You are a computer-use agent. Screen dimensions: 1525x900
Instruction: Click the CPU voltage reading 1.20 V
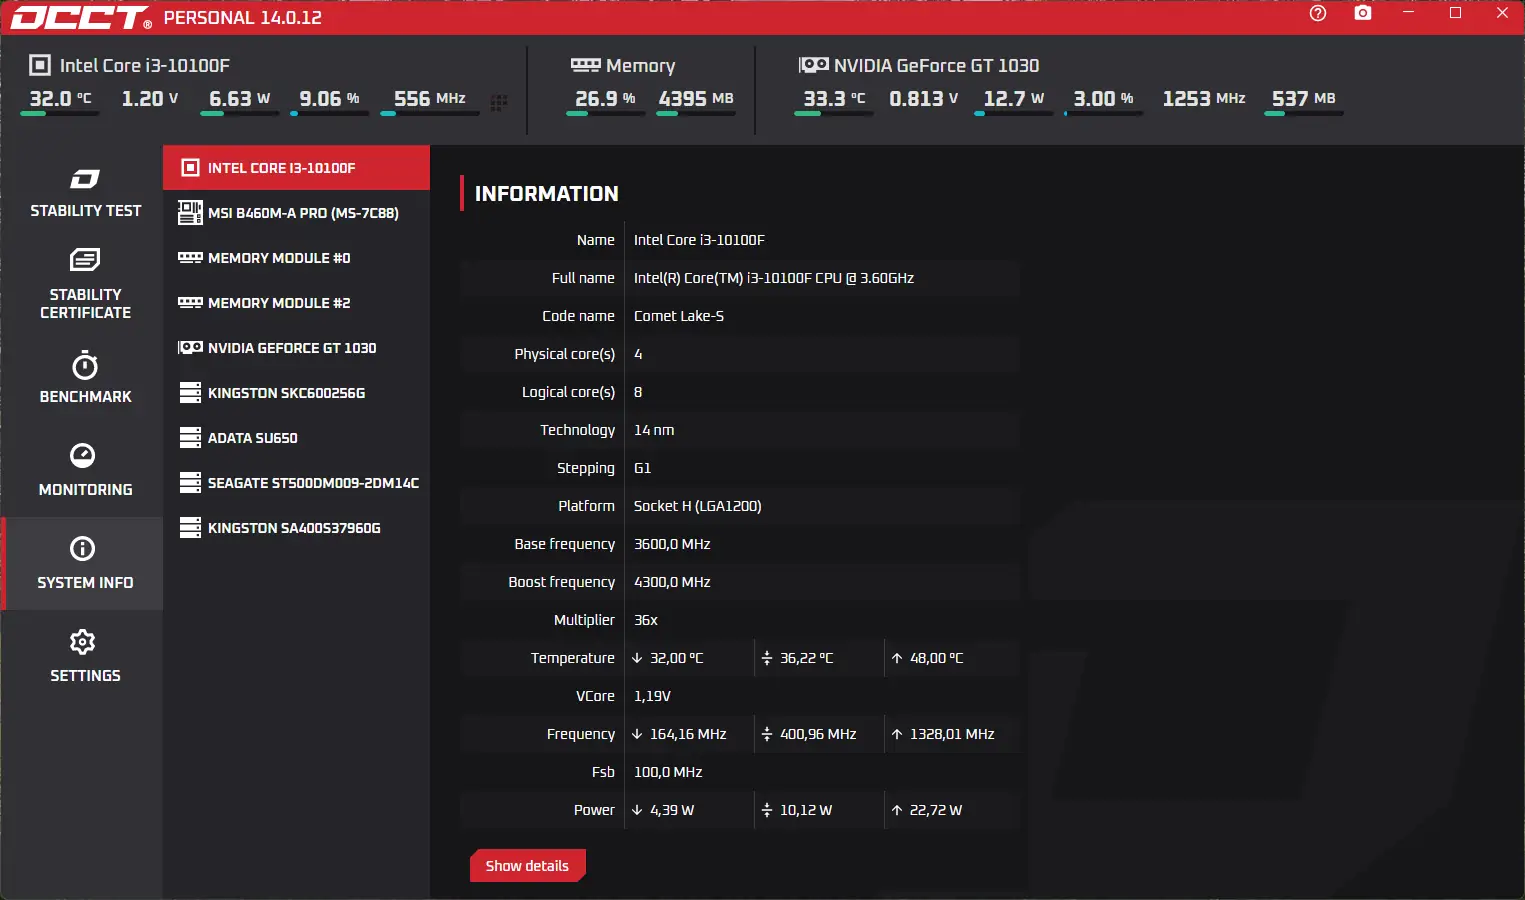(x=150, y=99)
